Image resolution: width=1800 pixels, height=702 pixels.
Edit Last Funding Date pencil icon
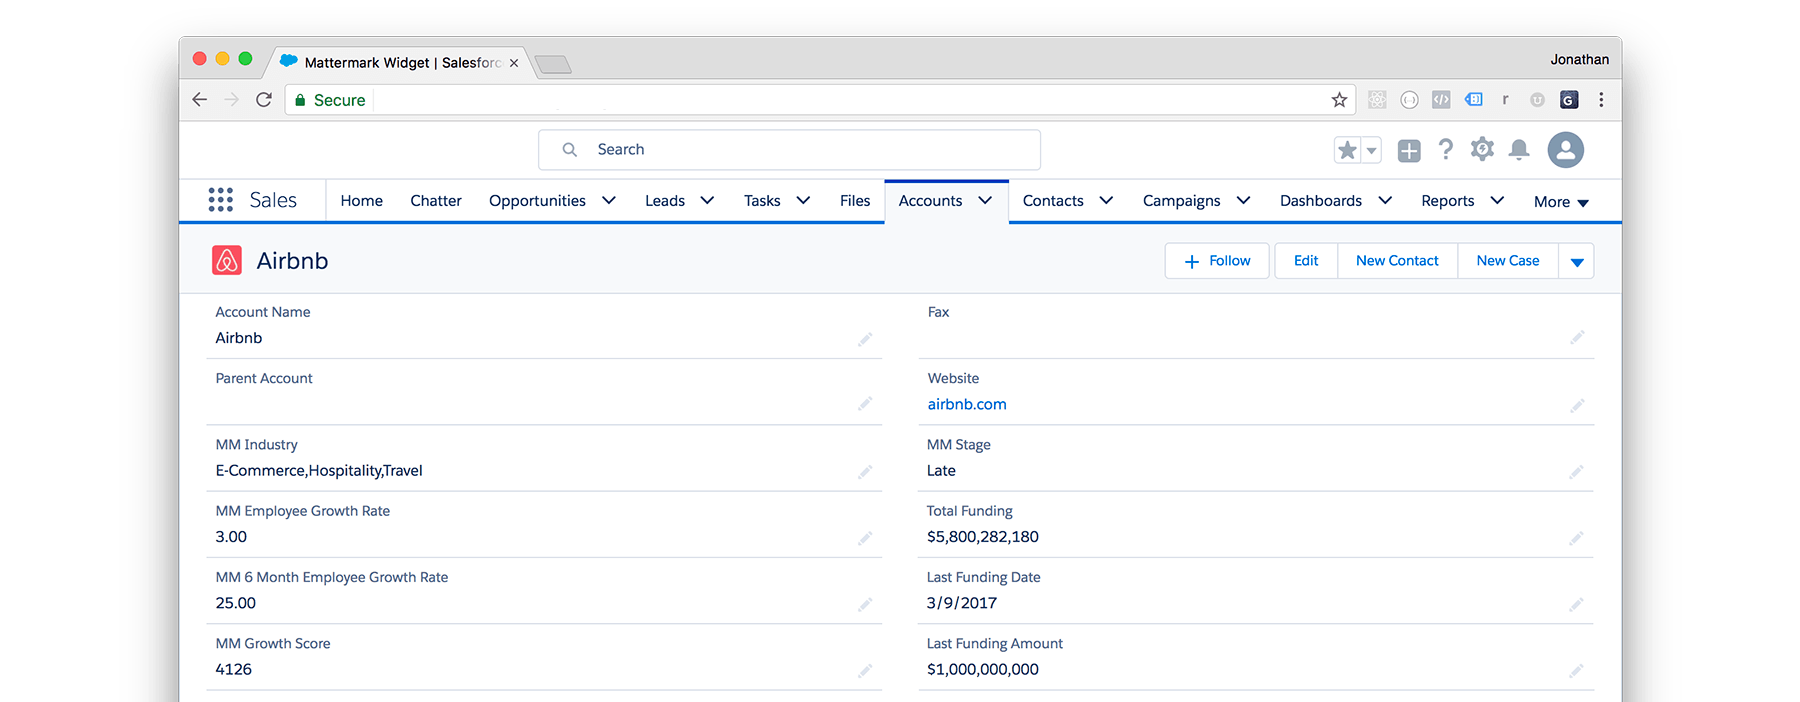pos(1576,604)
